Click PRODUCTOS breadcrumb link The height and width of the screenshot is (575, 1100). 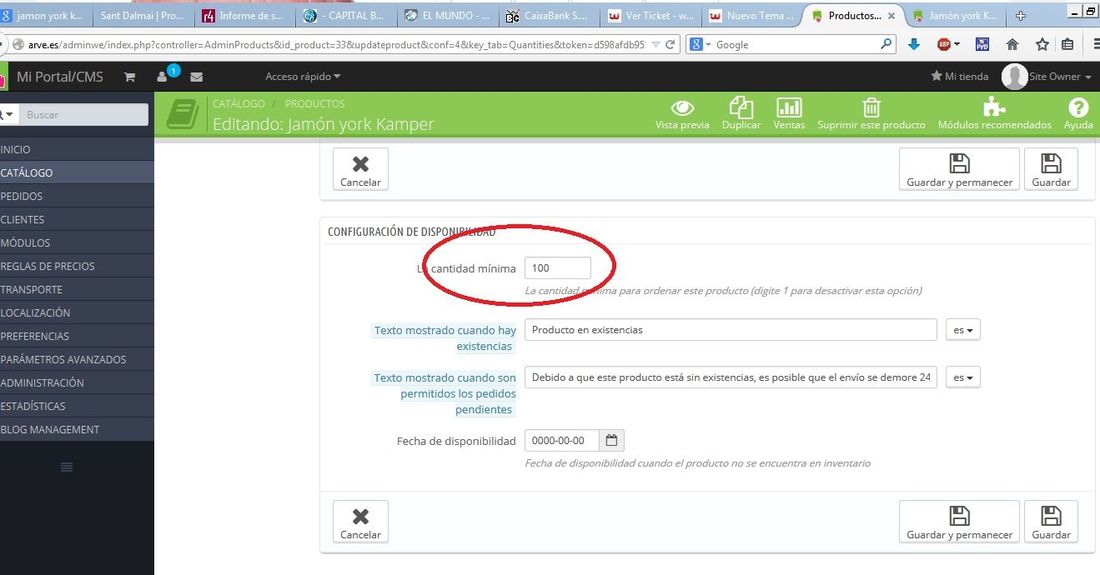pos(314,104)
